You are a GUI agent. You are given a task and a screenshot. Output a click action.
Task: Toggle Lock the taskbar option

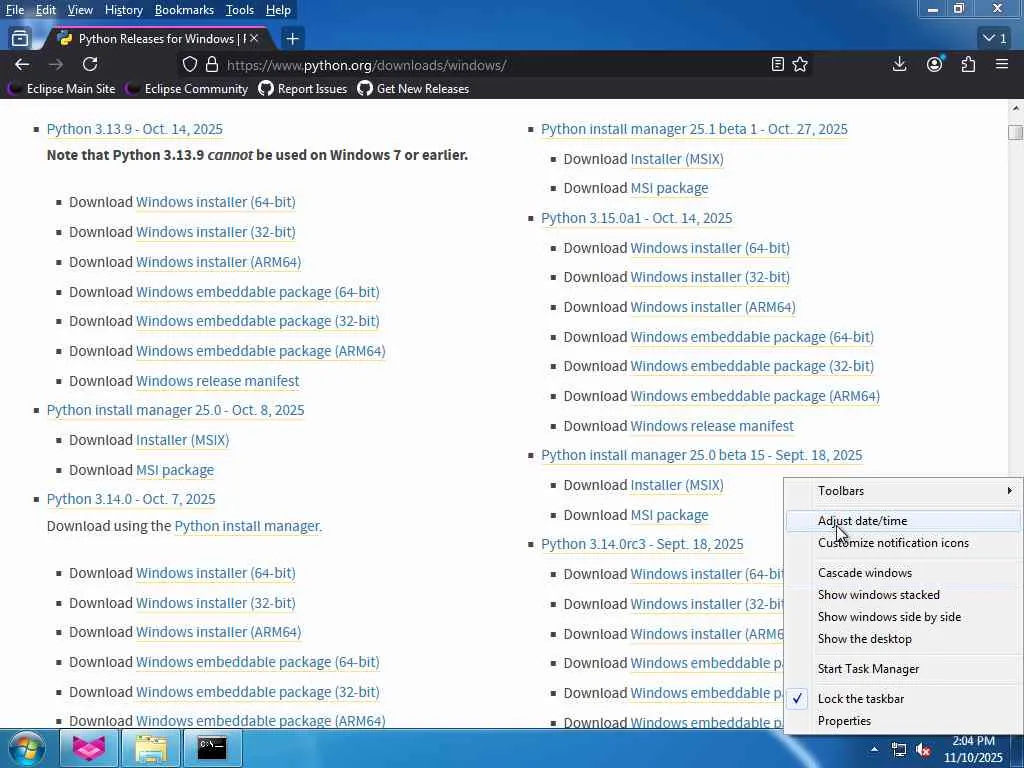(x=903, y=699)
